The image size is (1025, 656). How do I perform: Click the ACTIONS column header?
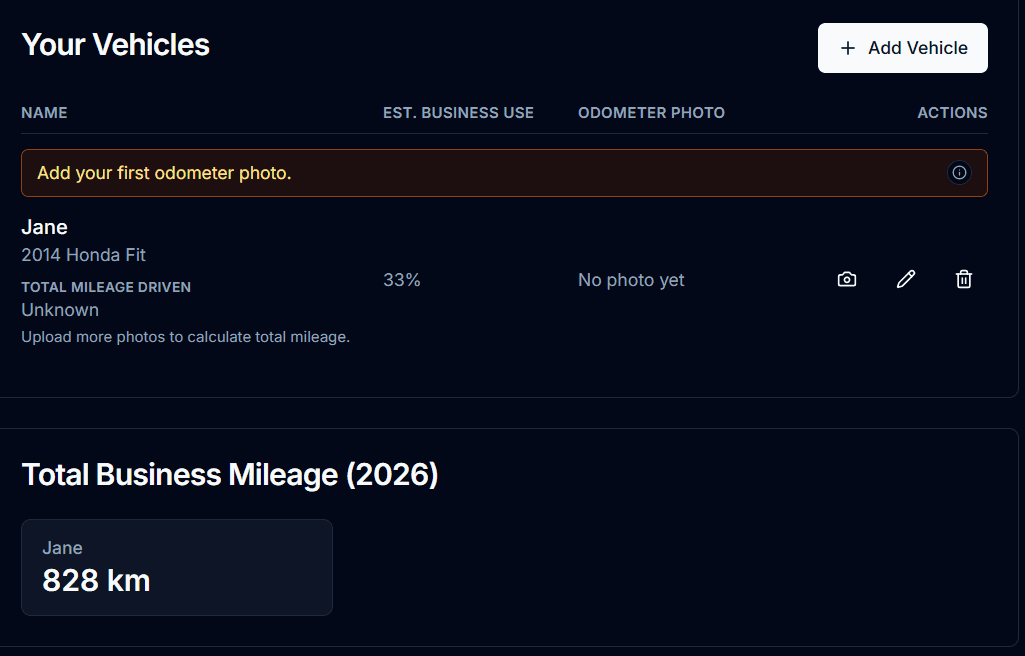pyautogui.click(x=952, y=113)
